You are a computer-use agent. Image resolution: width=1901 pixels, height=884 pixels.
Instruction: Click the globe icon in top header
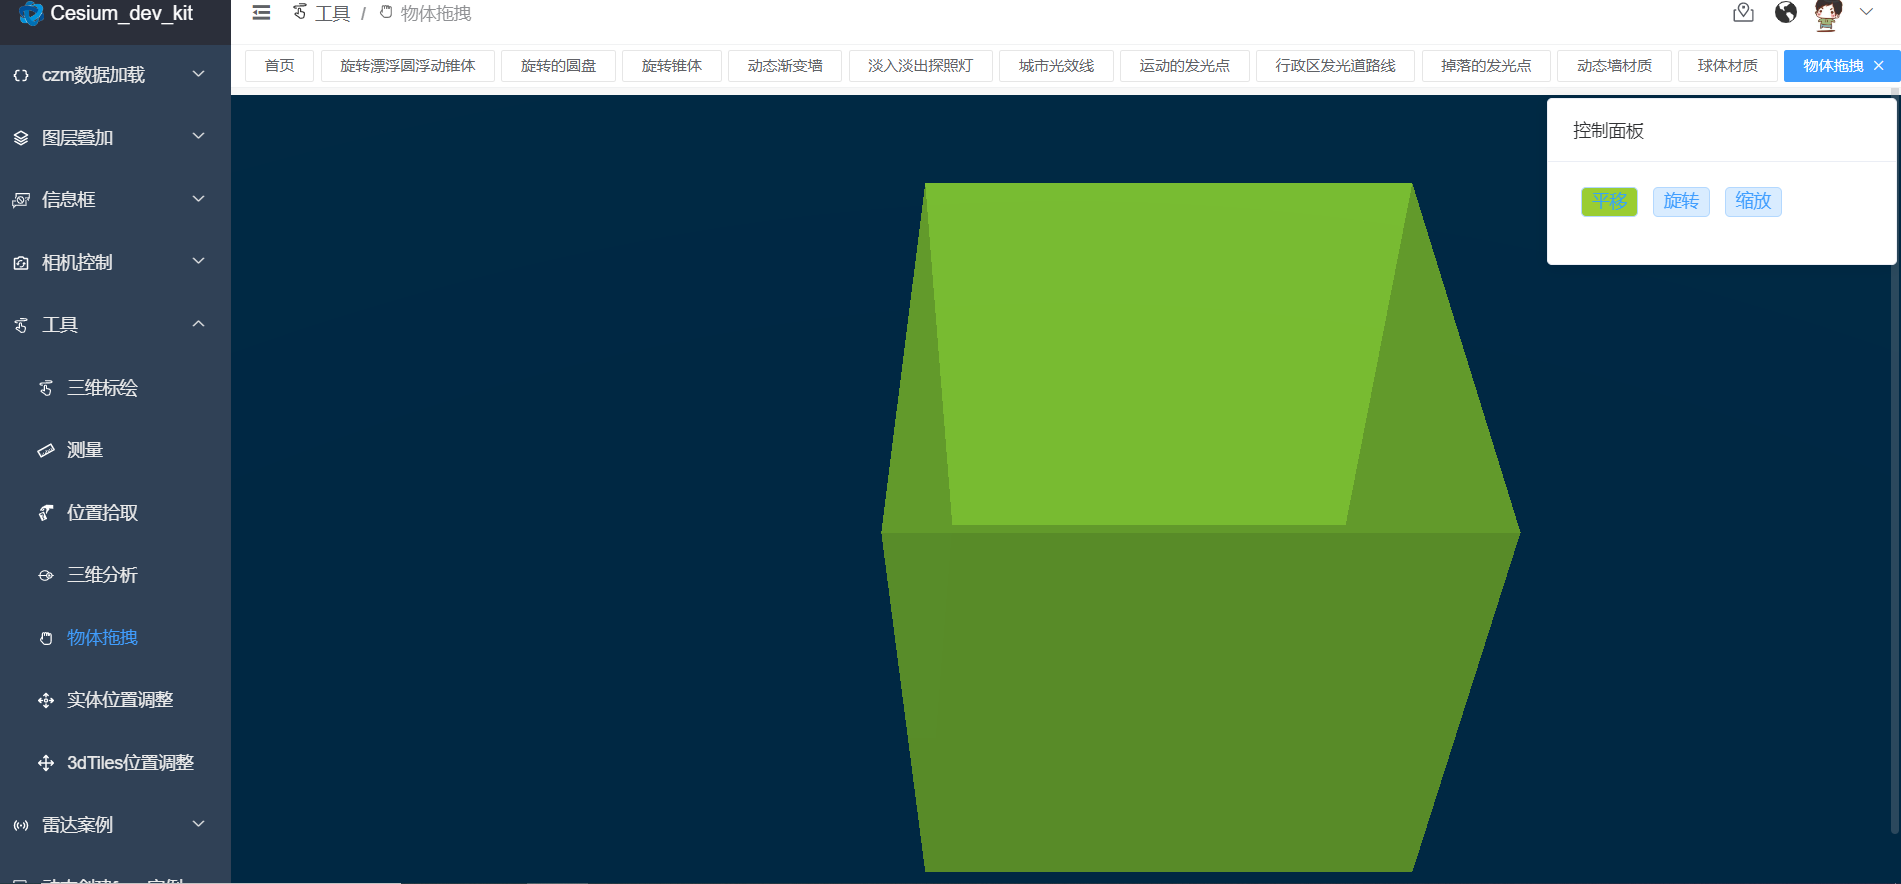coord(1786,12)
